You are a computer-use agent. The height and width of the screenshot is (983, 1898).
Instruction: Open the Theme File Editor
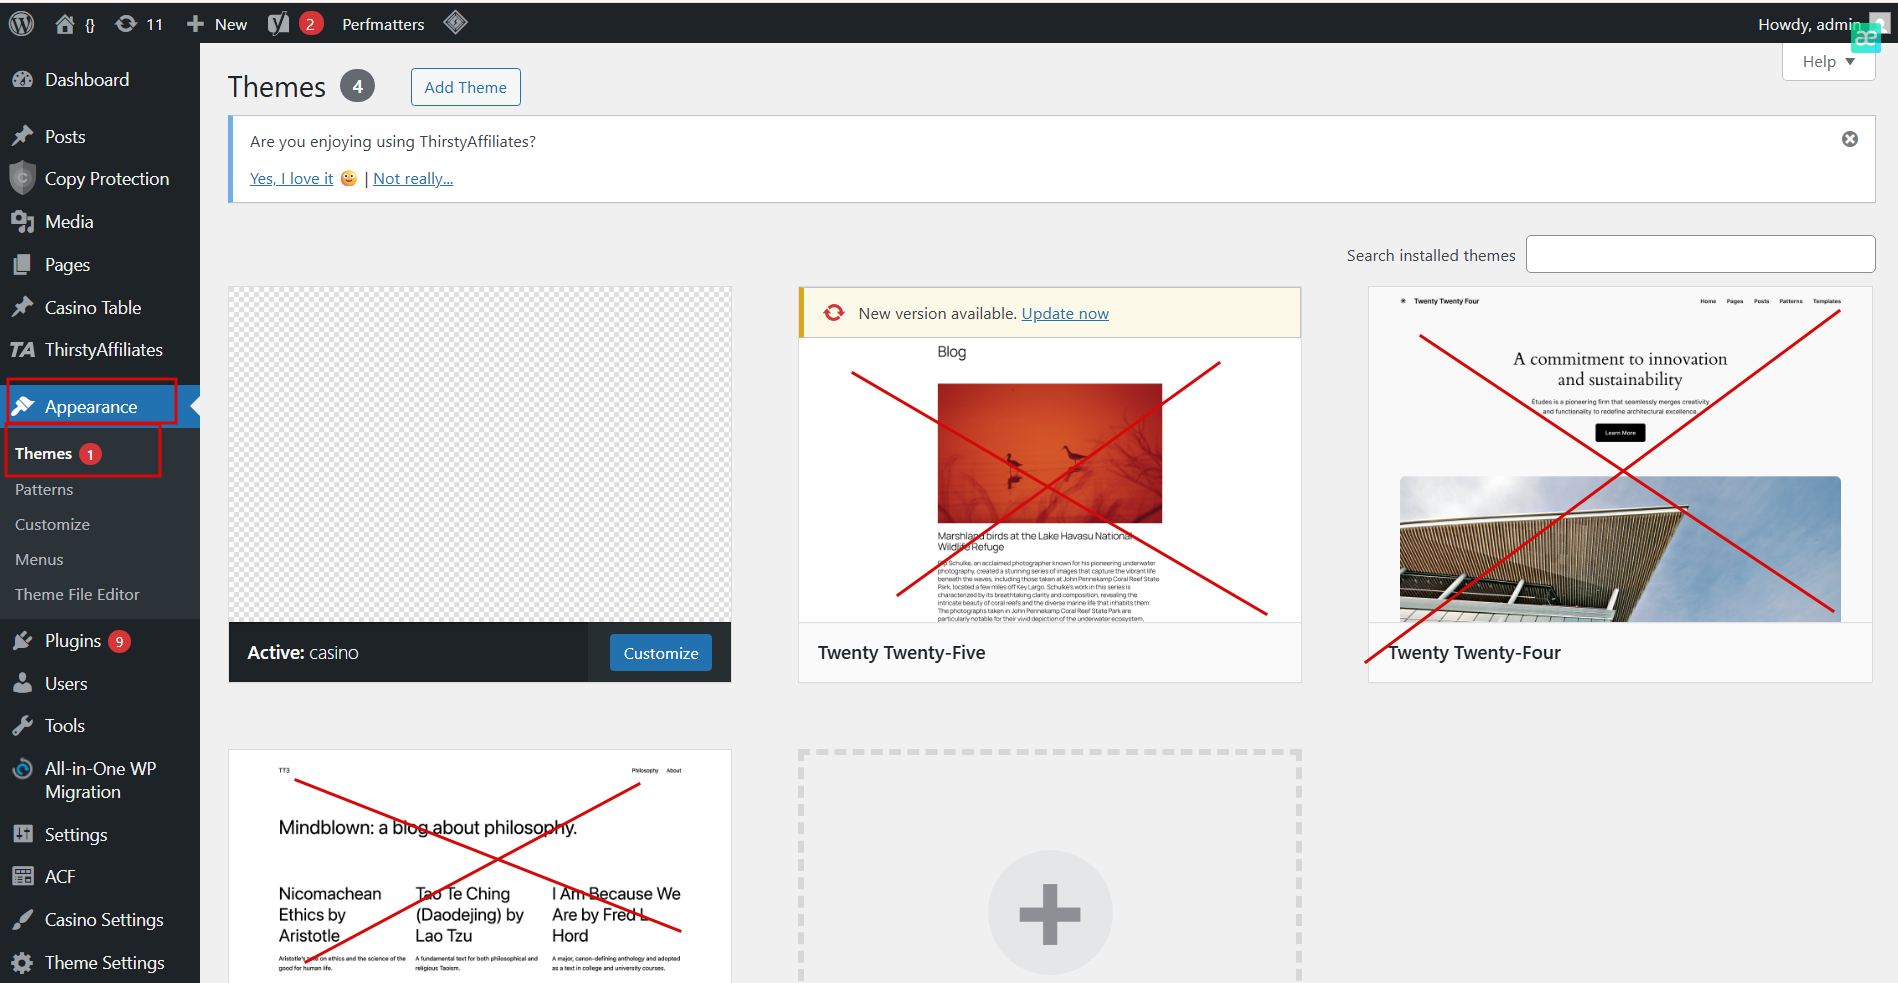tap(77, 595)
